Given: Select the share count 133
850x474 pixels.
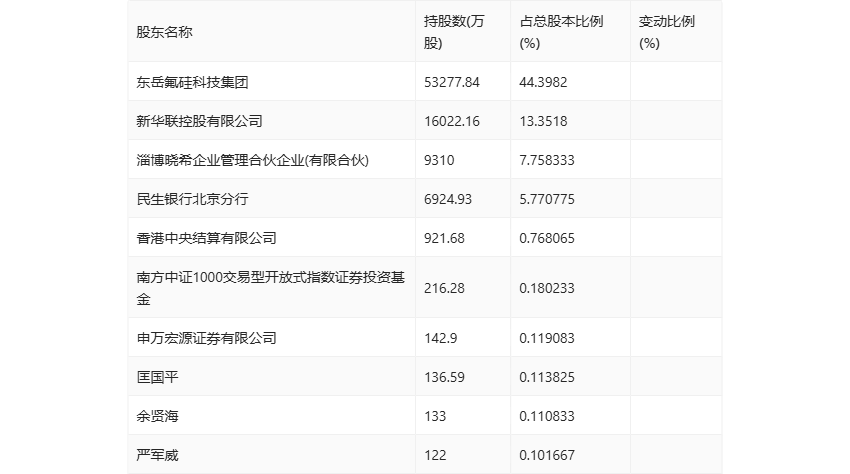Looking at the screenshot, I should [435, 416].
